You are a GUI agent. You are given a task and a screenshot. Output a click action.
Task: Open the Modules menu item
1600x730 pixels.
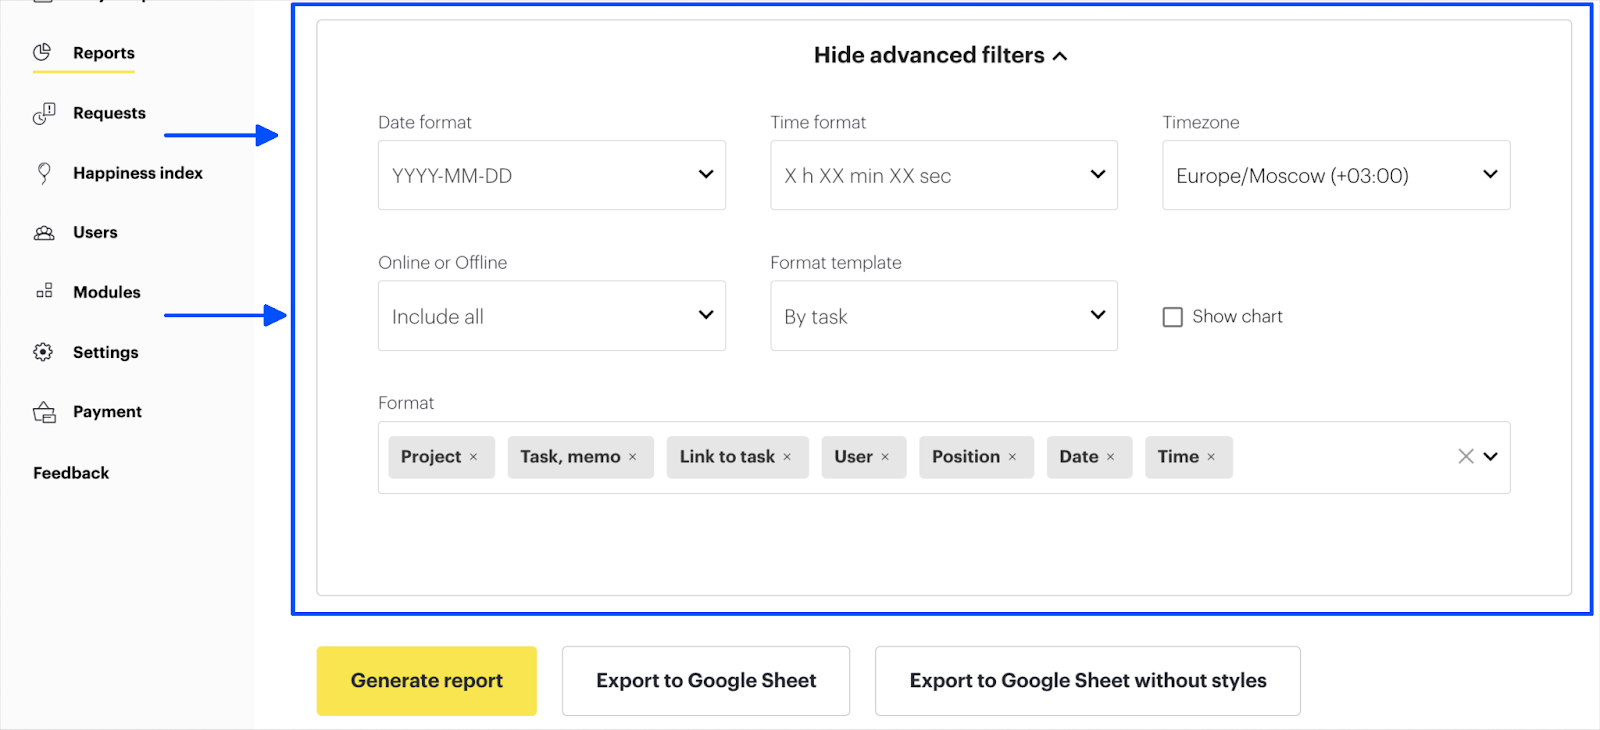(107, 292)
